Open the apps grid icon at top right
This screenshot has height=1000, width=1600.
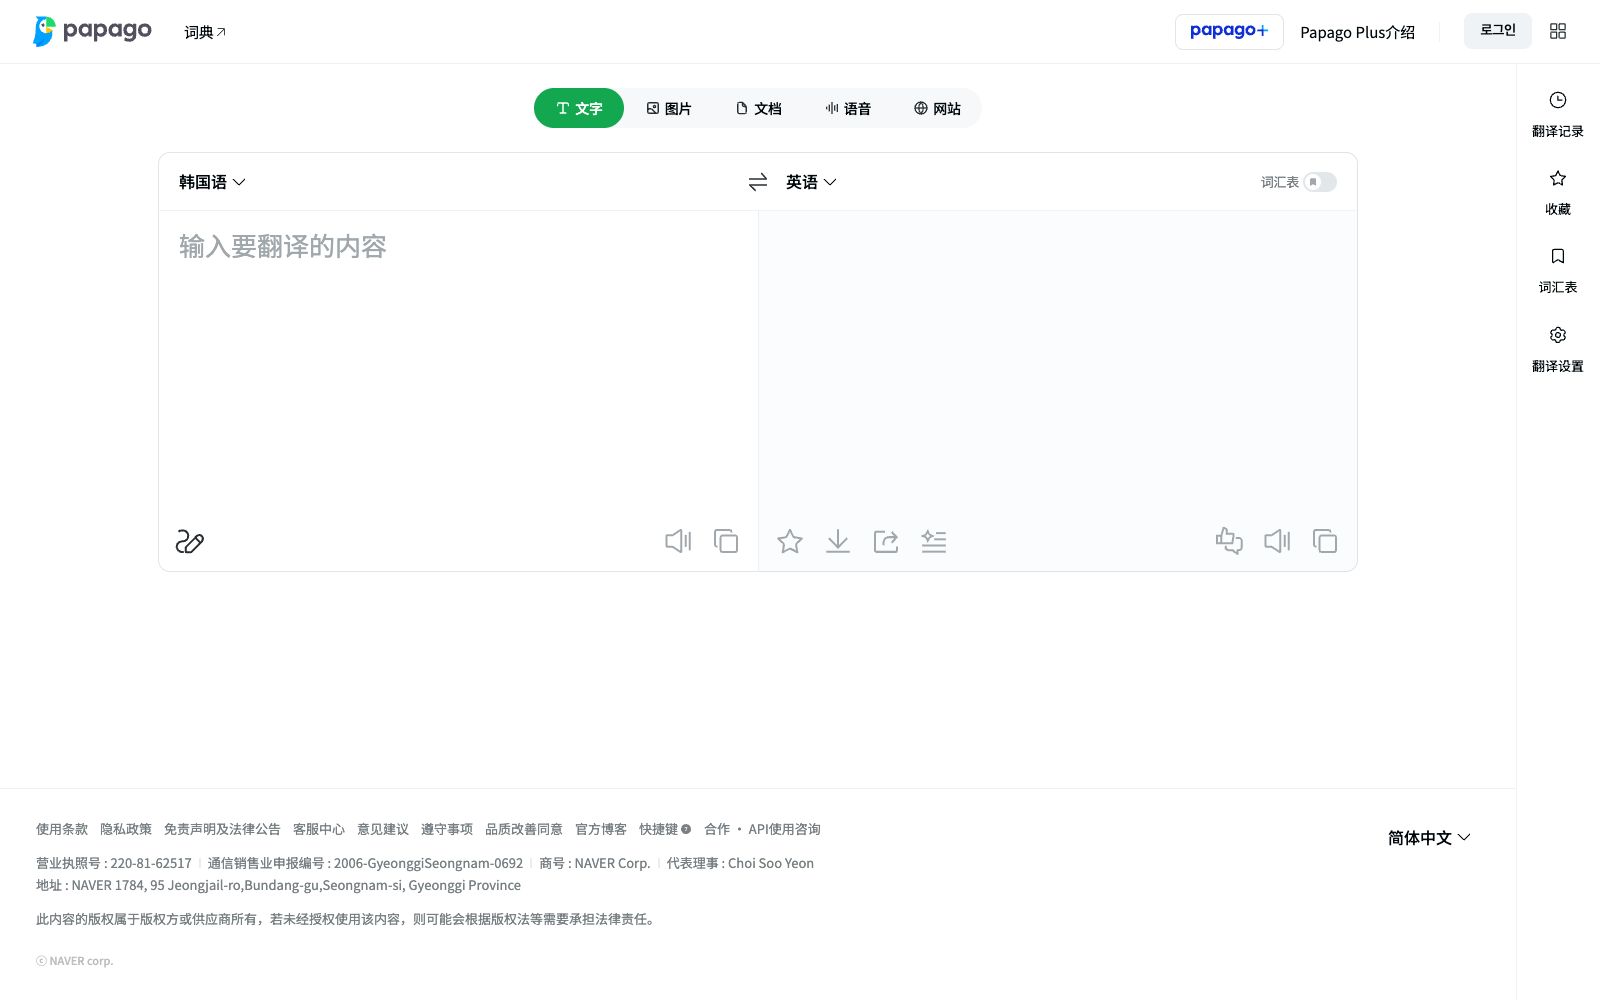(1558, 31)
